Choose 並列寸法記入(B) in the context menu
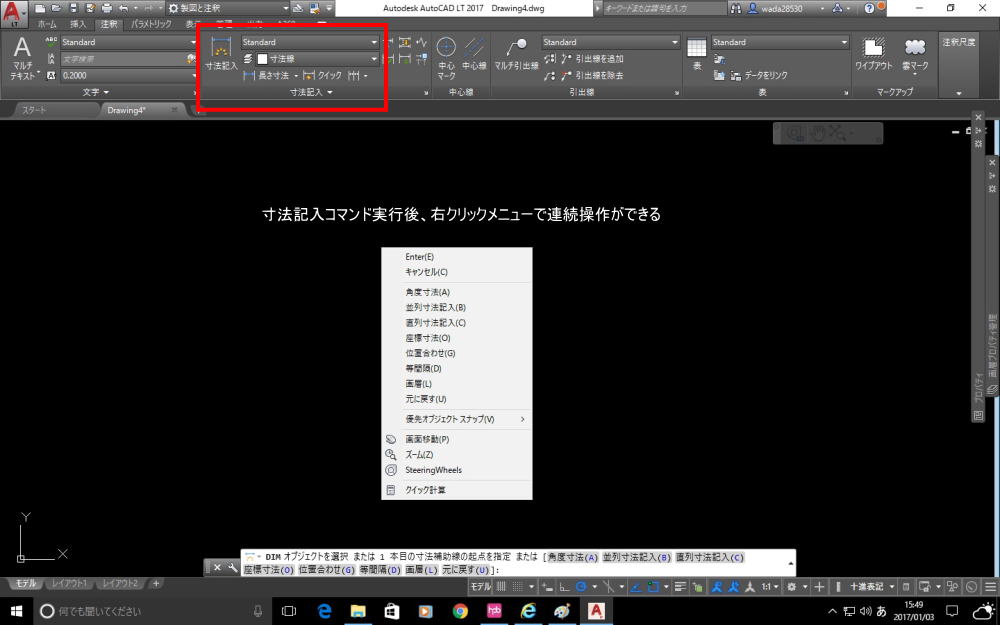1000x625 pixels. click(457, 307)
